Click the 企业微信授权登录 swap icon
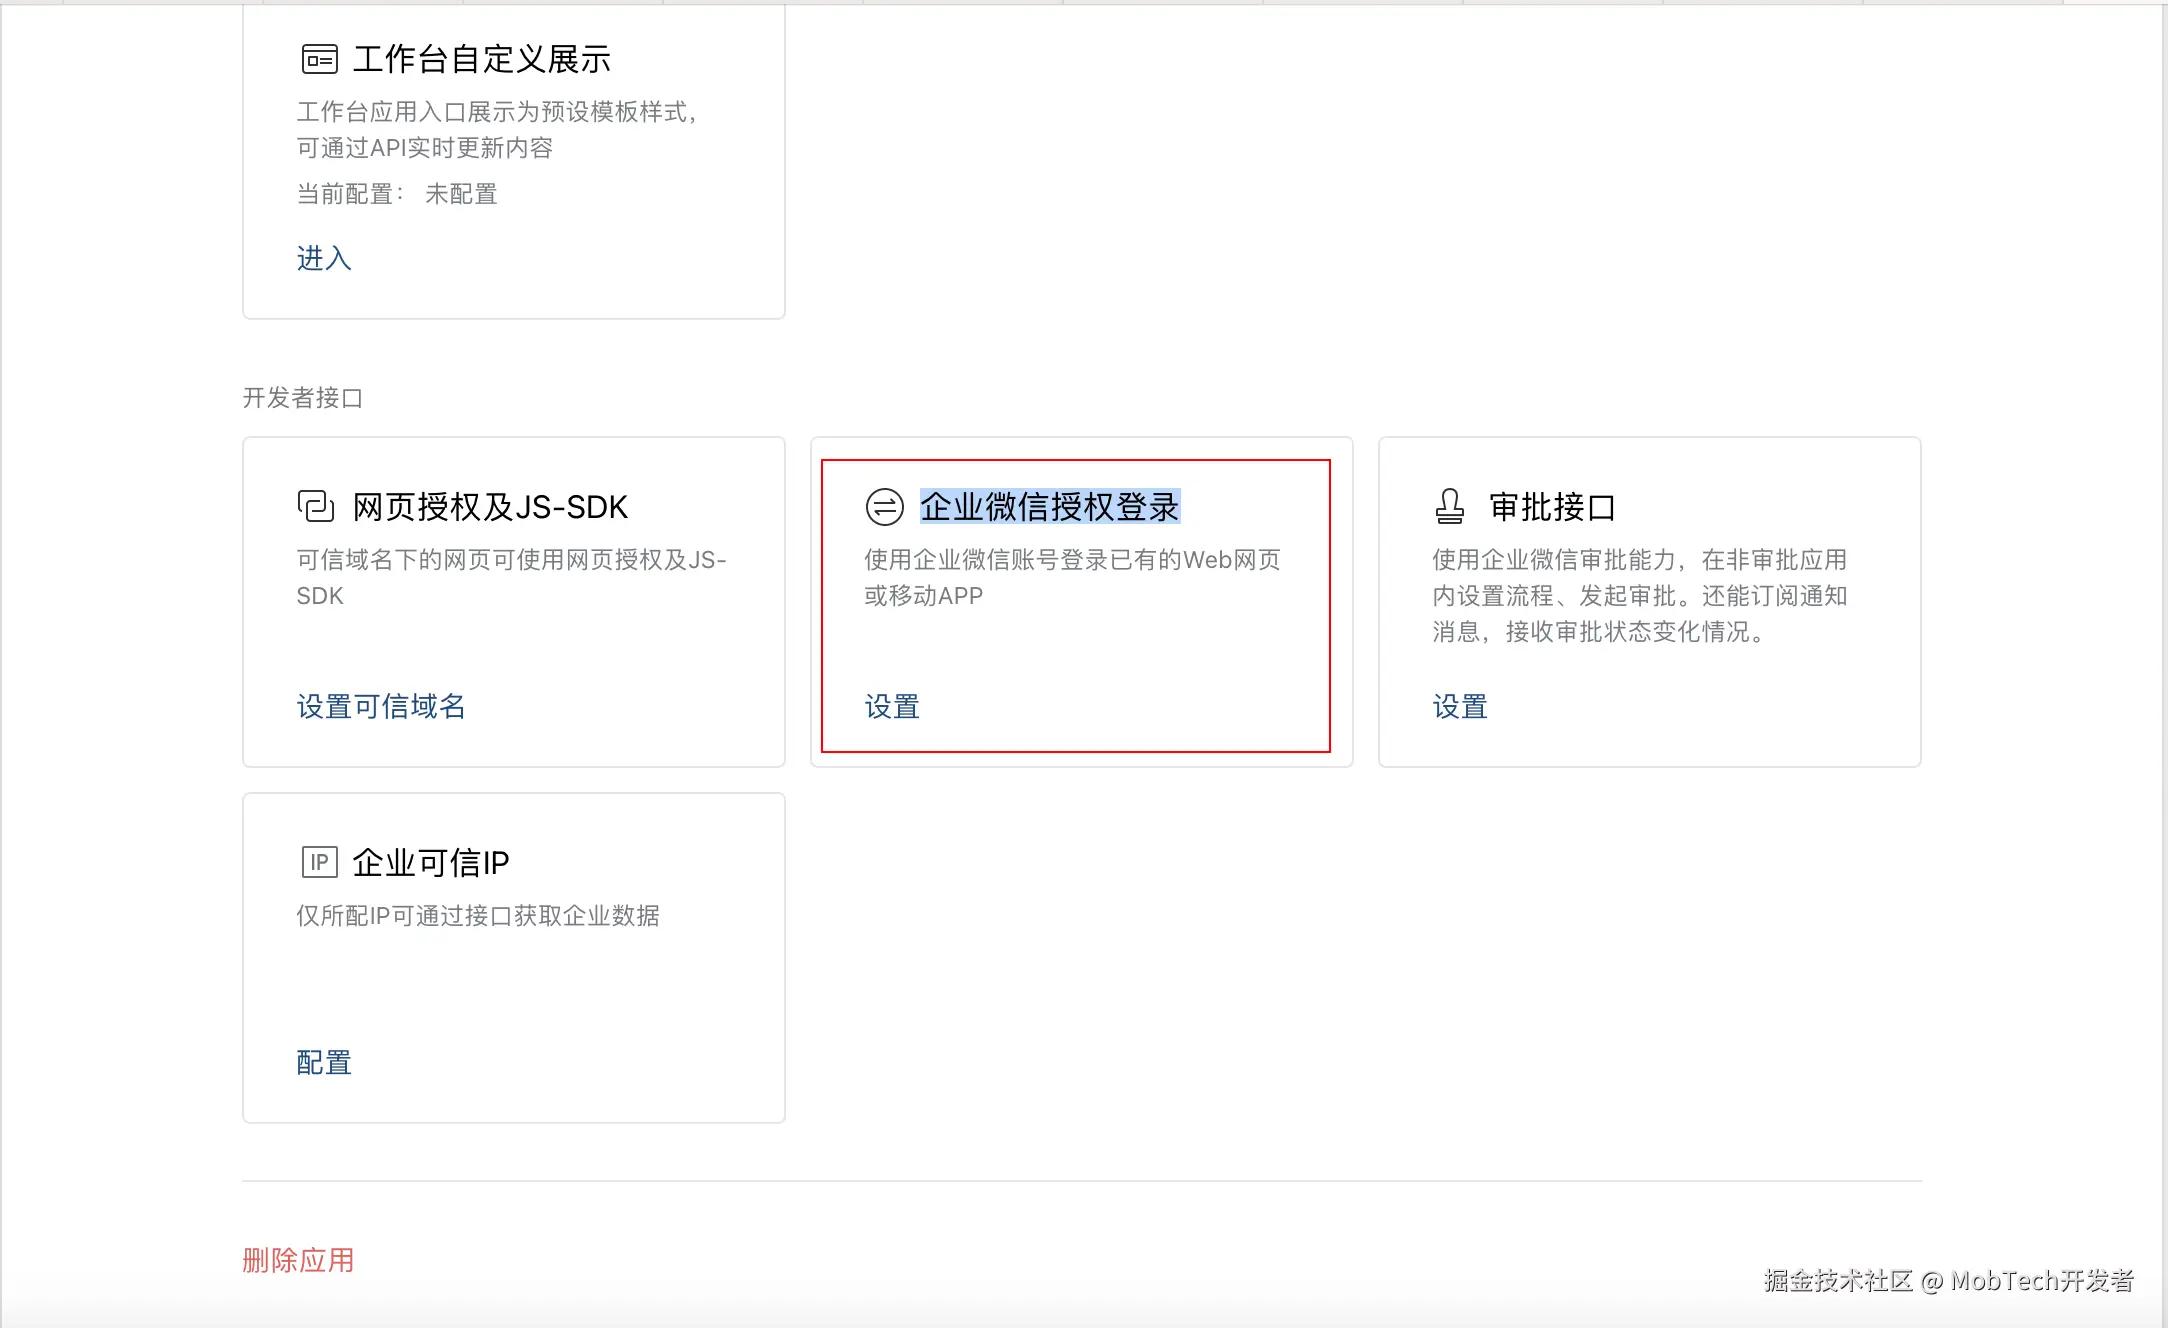 884,507
